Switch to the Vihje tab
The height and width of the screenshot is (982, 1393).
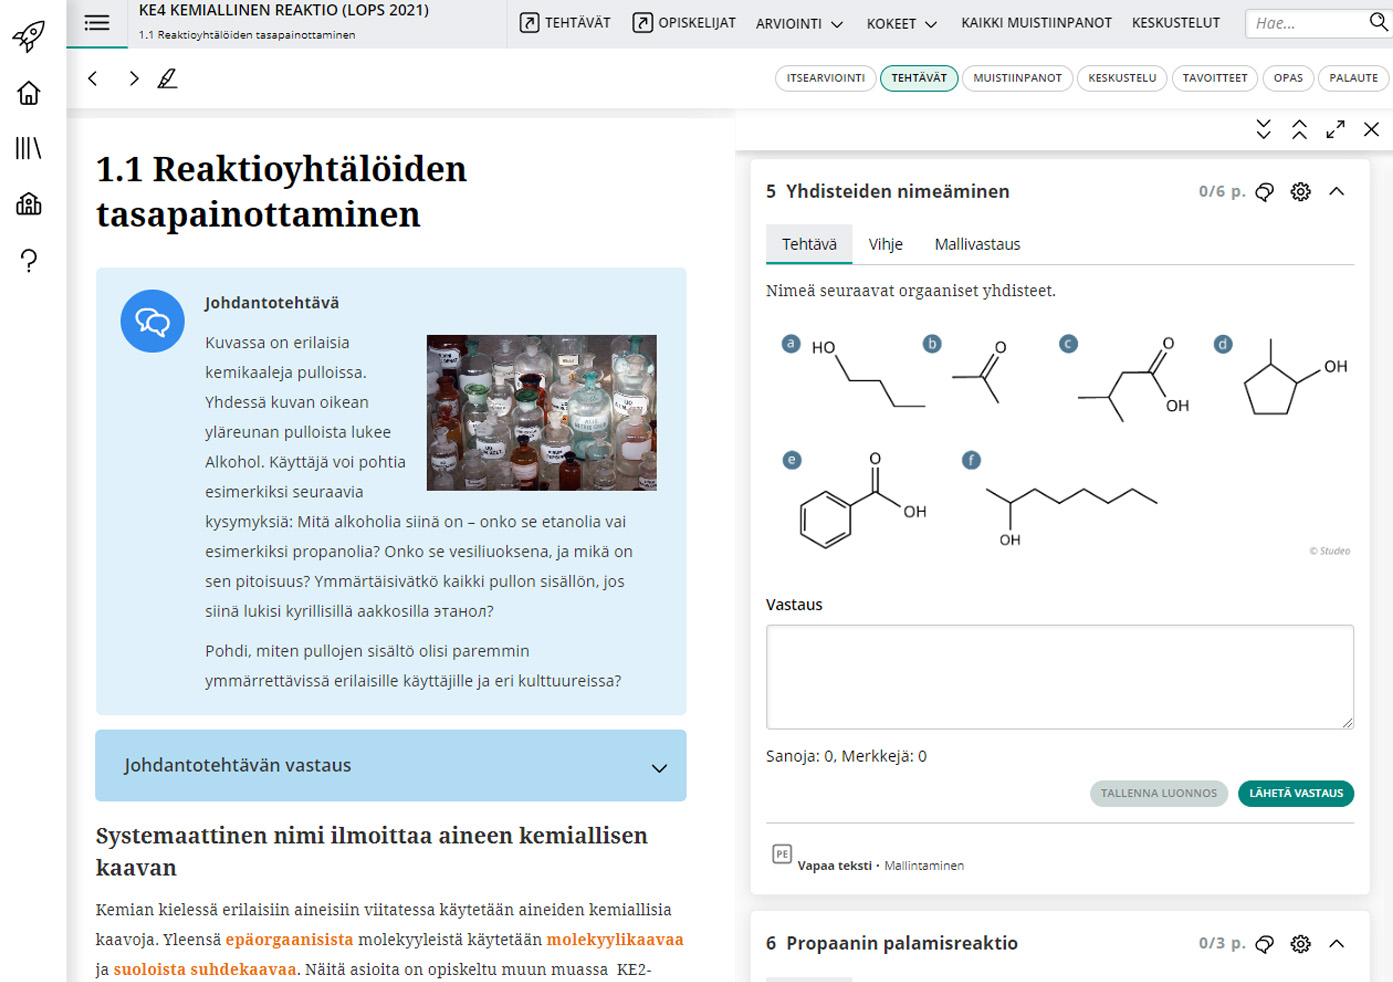885,244
